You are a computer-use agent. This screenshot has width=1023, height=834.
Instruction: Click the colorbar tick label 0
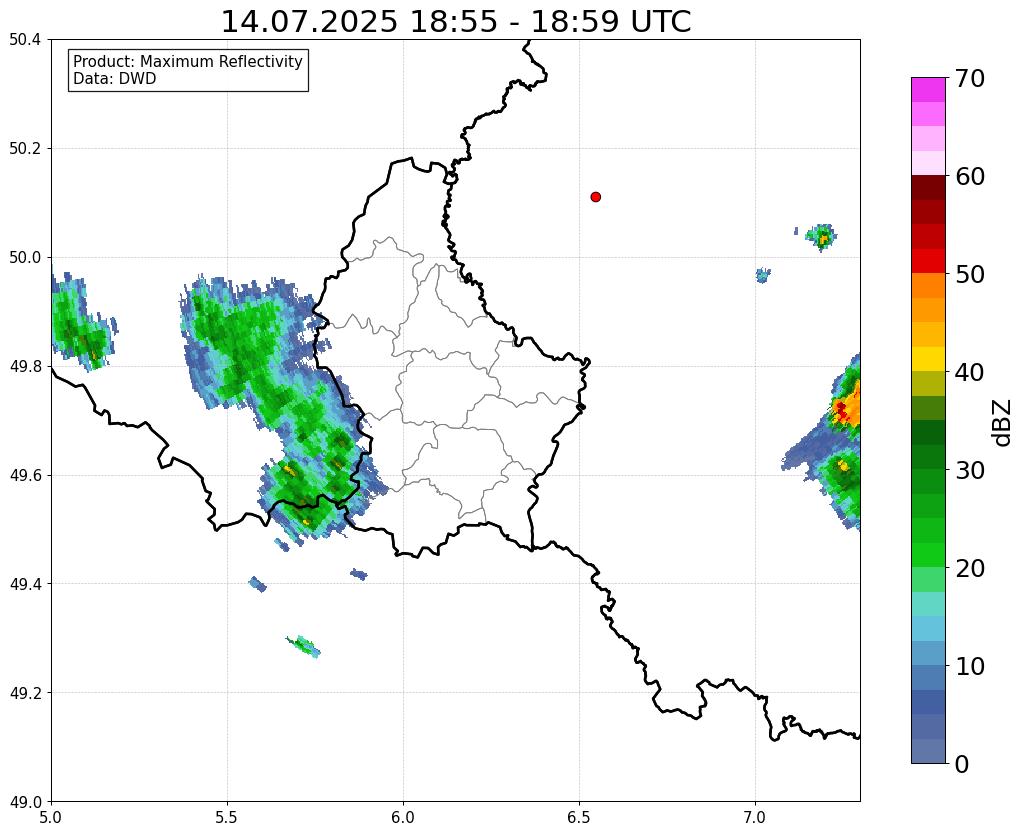tap(962, 764)
